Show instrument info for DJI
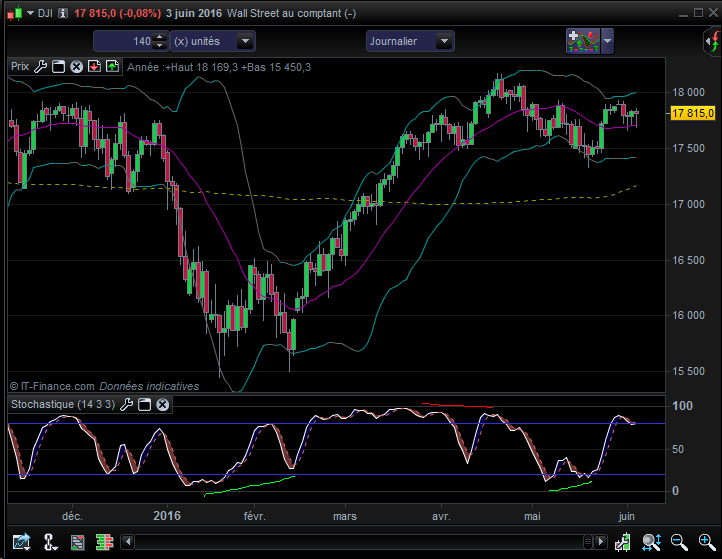The image size is (722, 559). tap(63, 13)
